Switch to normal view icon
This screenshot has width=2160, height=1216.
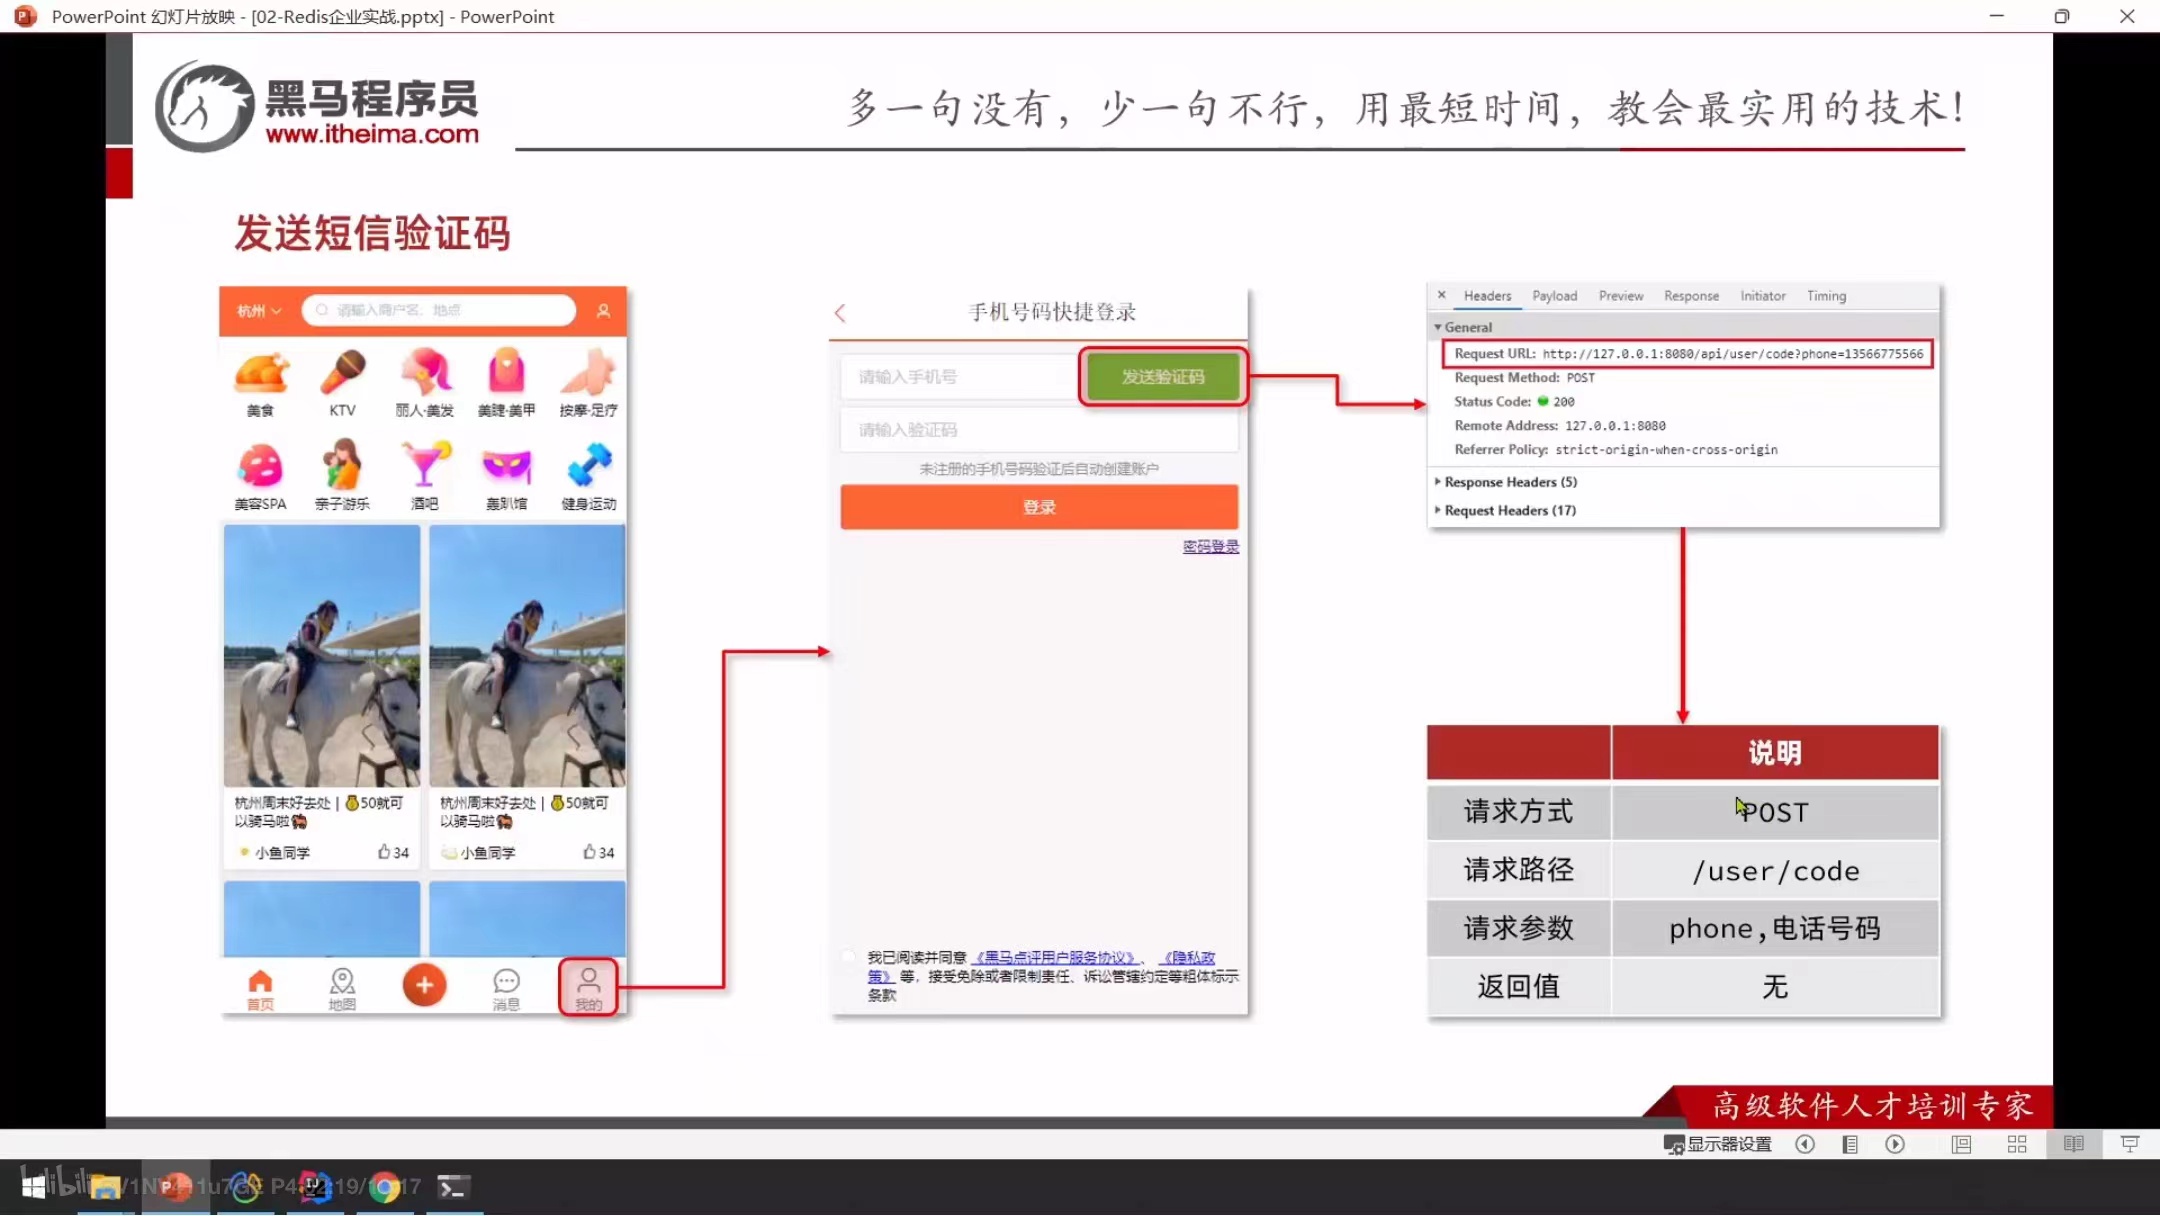pyautogui.click(x=1961, y=1144)
